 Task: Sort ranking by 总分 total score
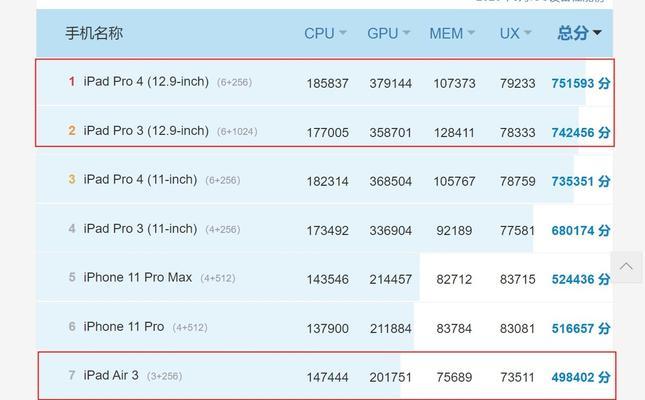point(580,33)
